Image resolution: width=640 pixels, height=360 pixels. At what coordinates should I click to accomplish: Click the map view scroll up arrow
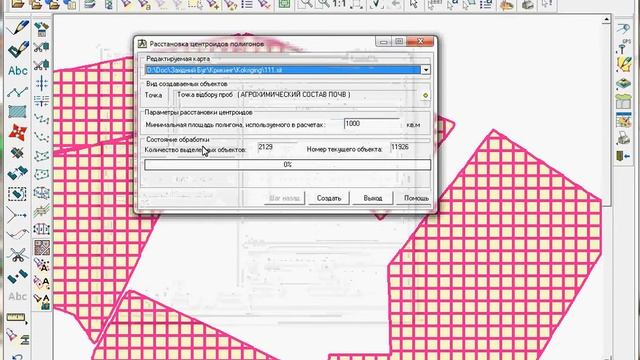pos(607,19)
